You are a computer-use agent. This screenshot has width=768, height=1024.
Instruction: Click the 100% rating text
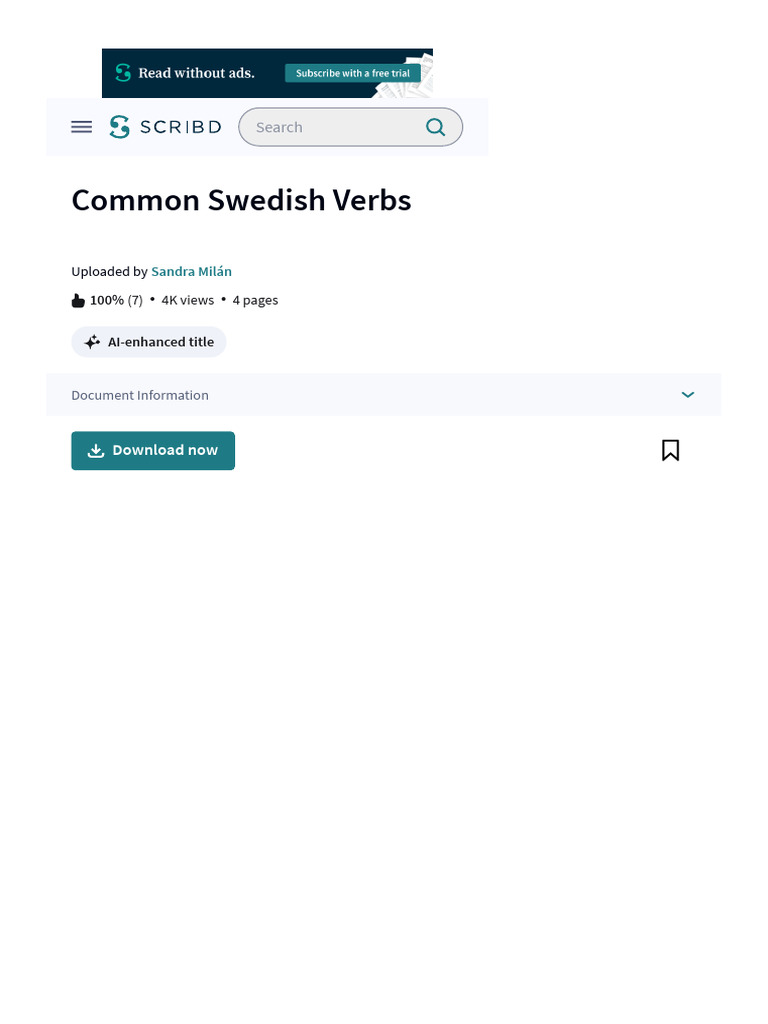pos(107,300)
